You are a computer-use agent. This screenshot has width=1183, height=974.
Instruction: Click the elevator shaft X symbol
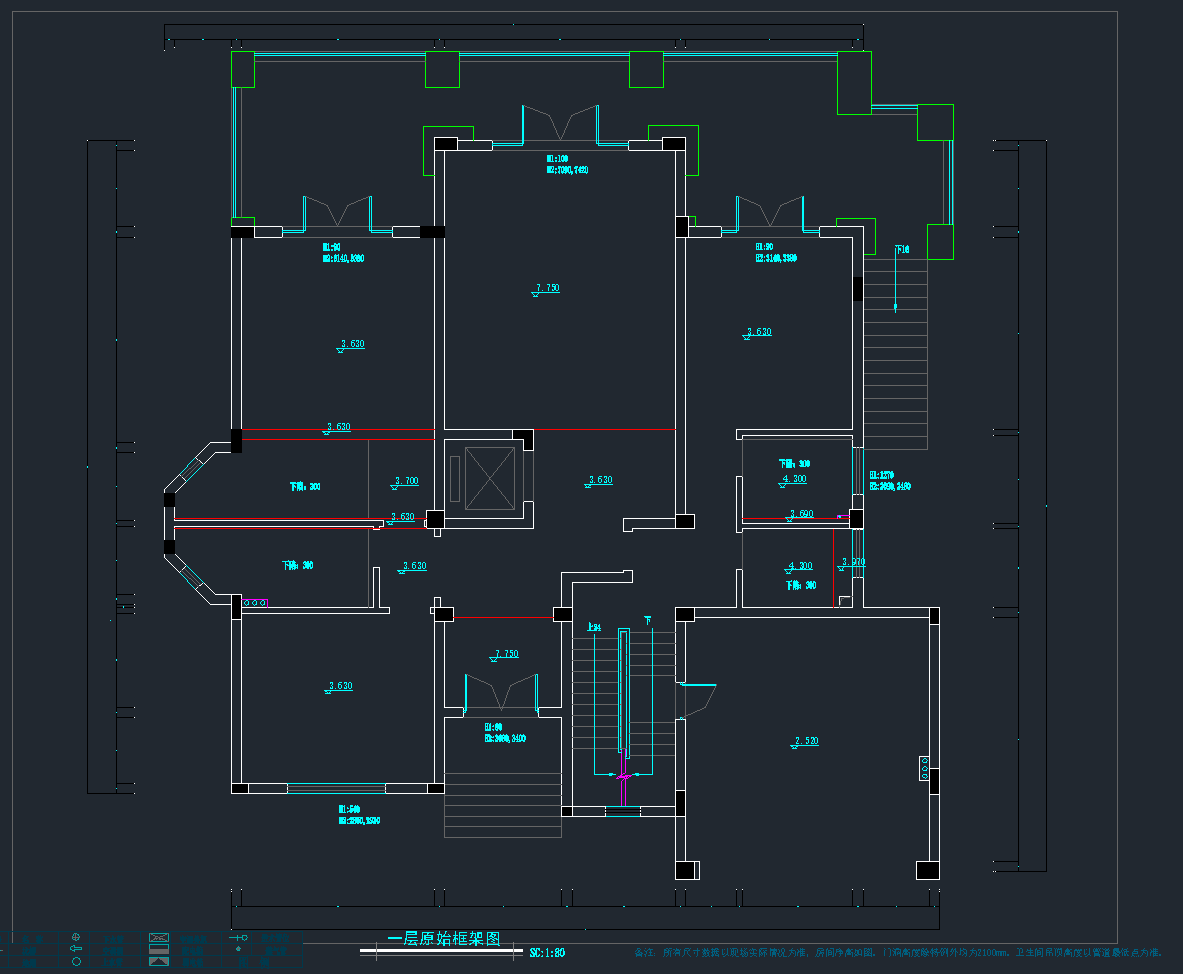pos(490,478)
